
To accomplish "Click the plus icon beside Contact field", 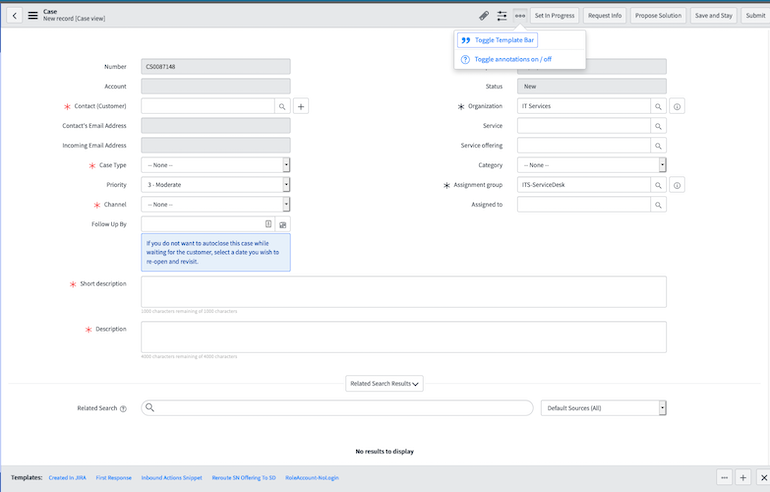I will 301,105.
